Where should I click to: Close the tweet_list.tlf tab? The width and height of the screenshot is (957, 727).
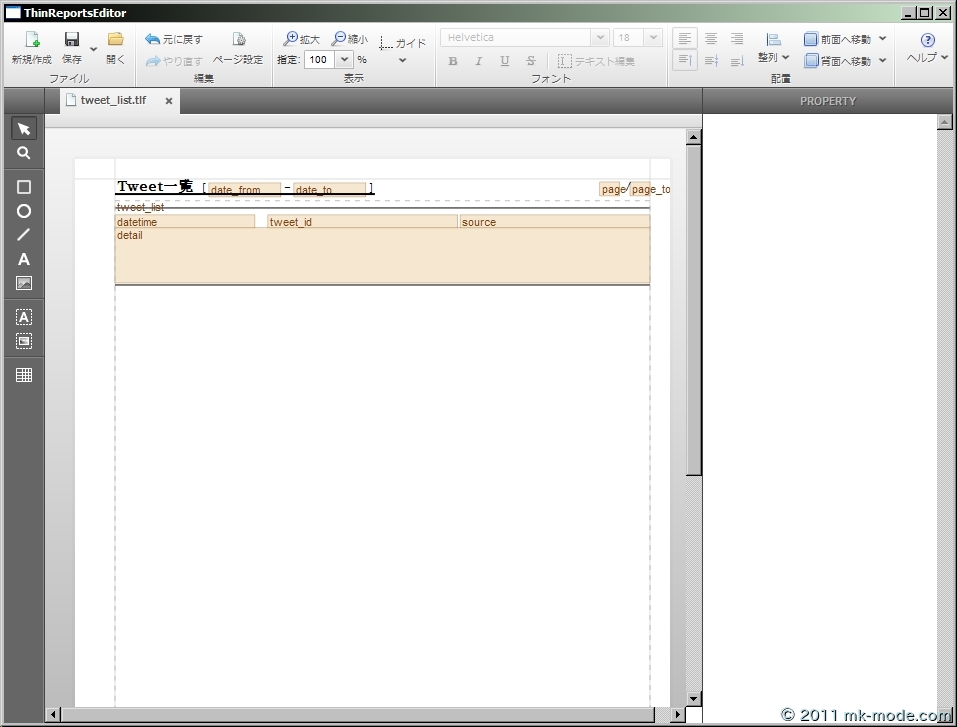(169, 101)
